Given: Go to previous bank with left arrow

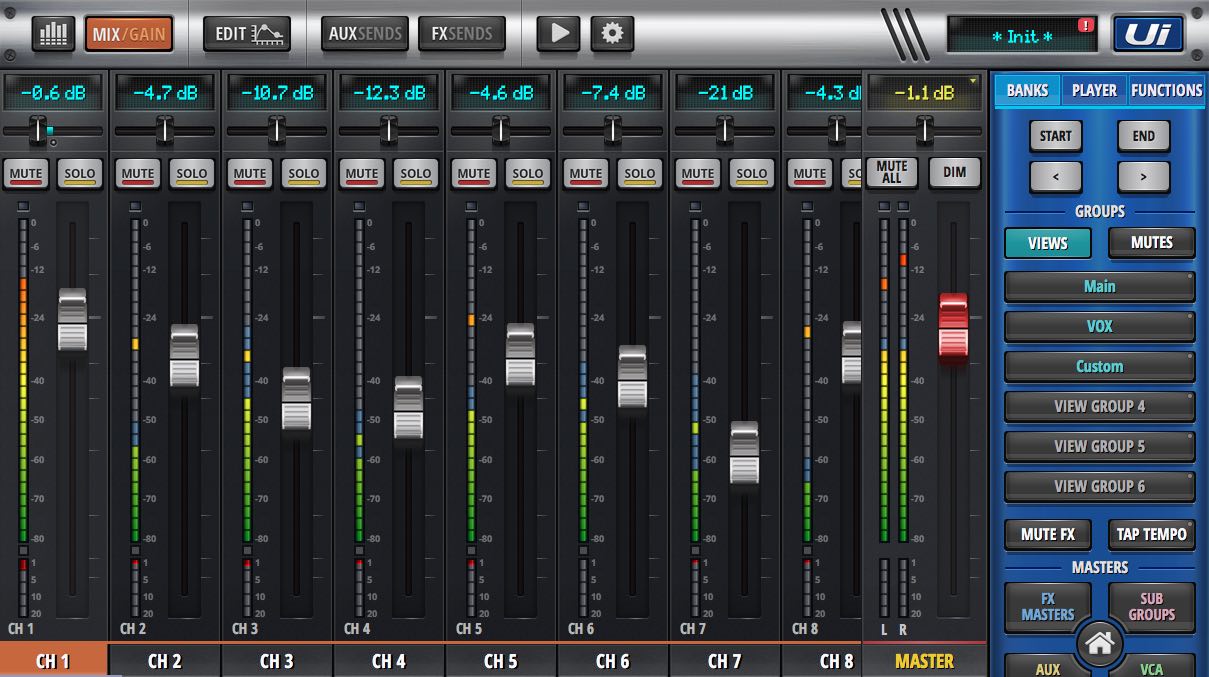Looking at the screenshot, I should coord(1055,177).
